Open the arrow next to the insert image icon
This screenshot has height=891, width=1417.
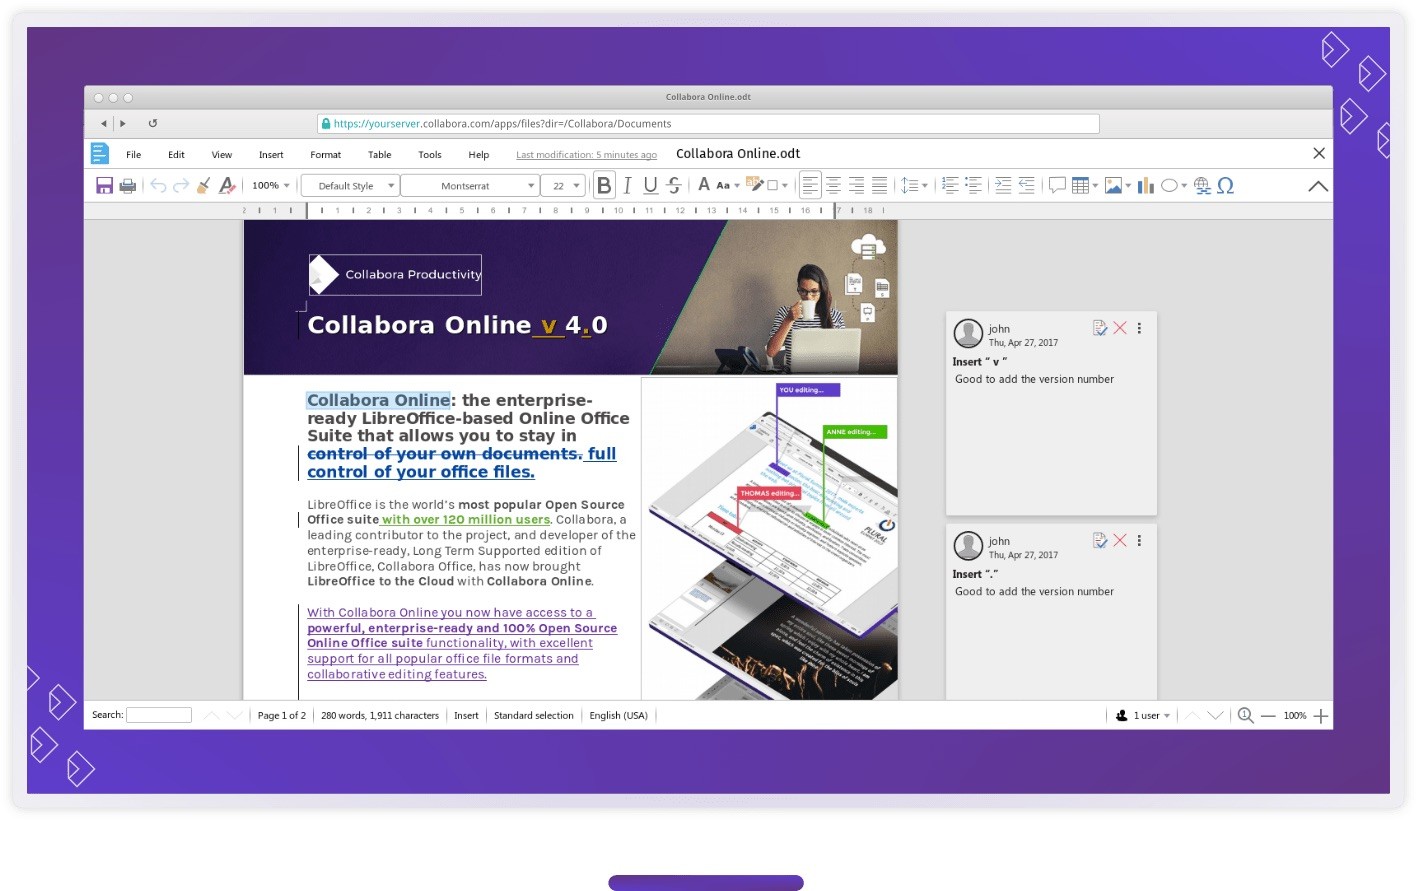click(1128, 186)
